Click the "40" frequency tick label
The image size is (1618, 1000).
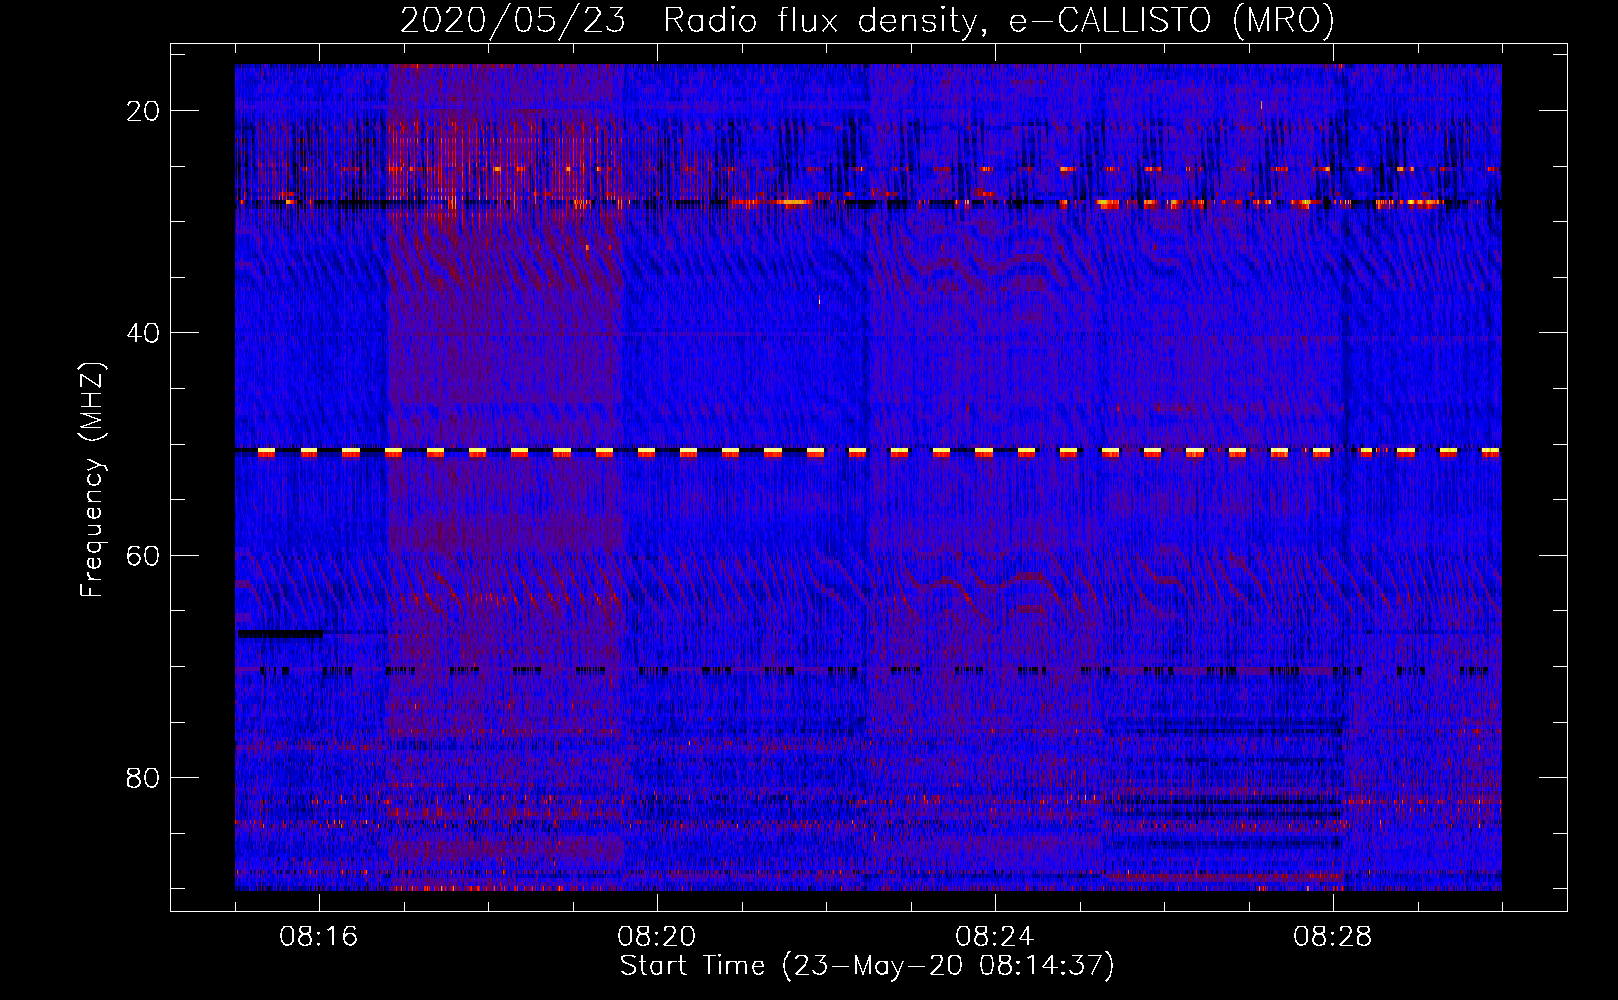(x=143, y=333)
